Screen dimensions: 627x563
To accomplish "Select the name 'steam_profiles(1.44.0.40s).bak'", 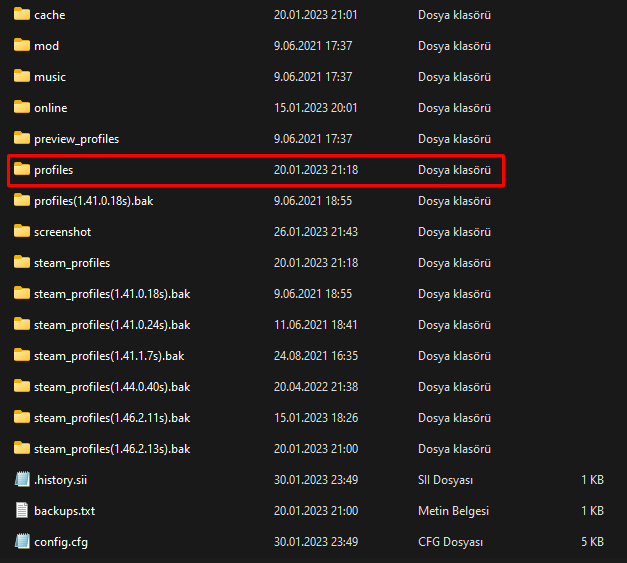I will pyautogui.click(x=112, y=387).
